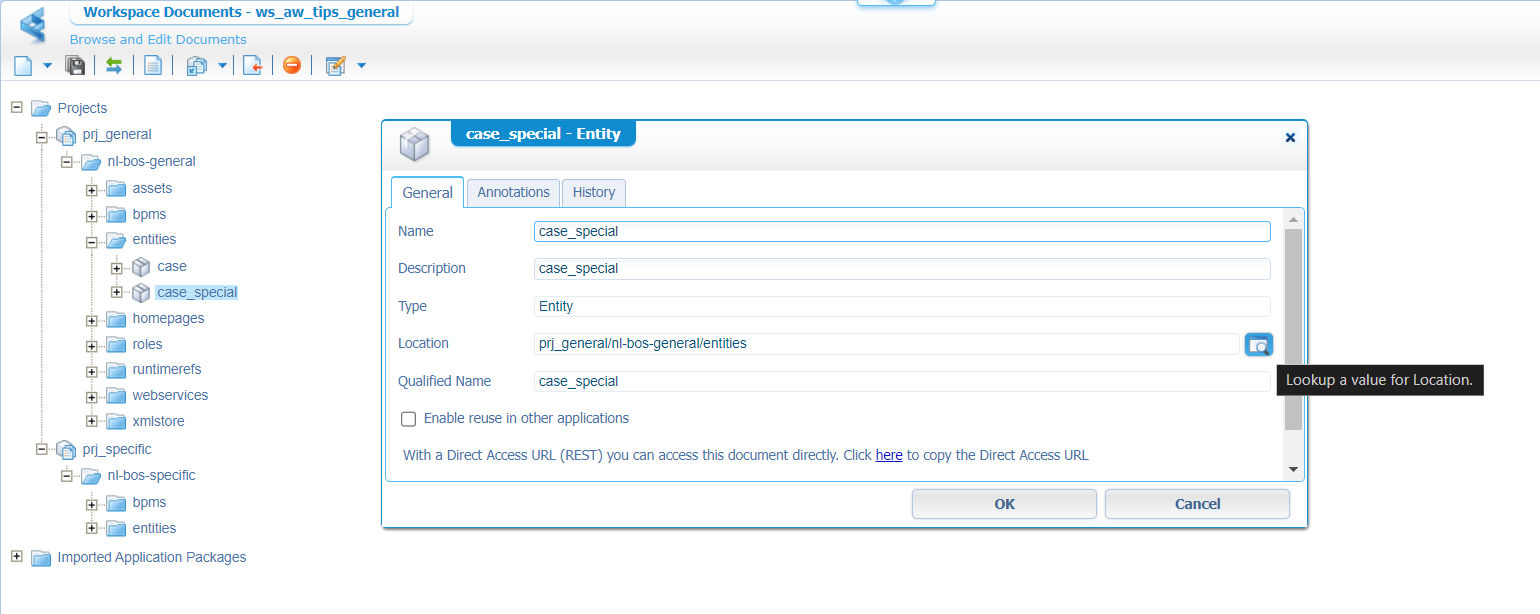This screenshot has width=1540, height=614.
Task: Click the window with pencil edit icon
Action: [336, 66]
